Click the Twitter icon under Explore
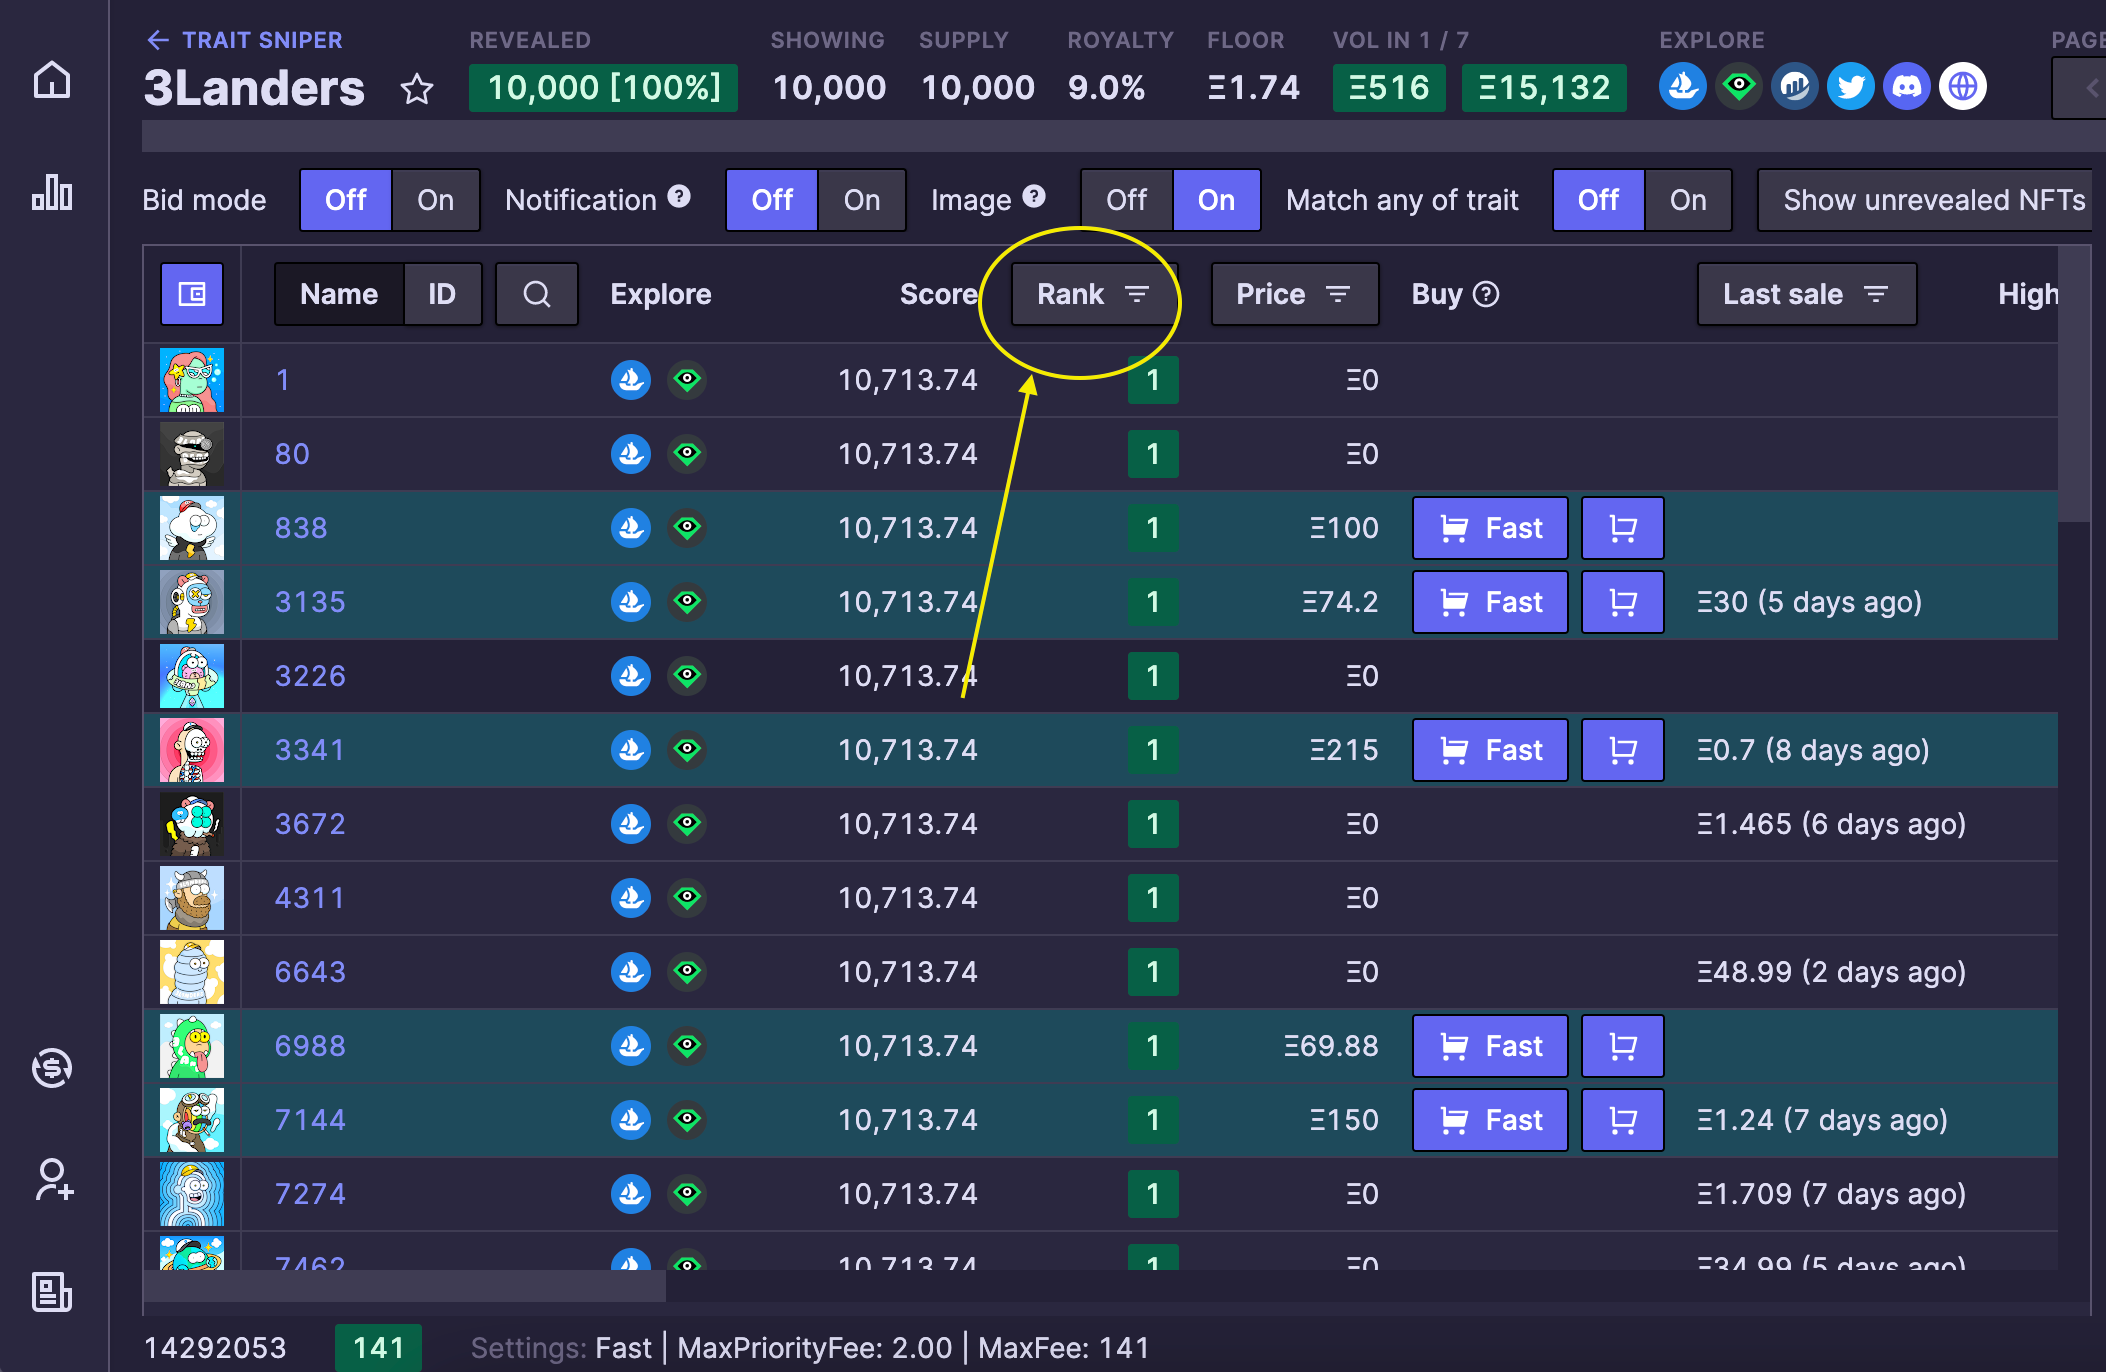 (1850, 87)
